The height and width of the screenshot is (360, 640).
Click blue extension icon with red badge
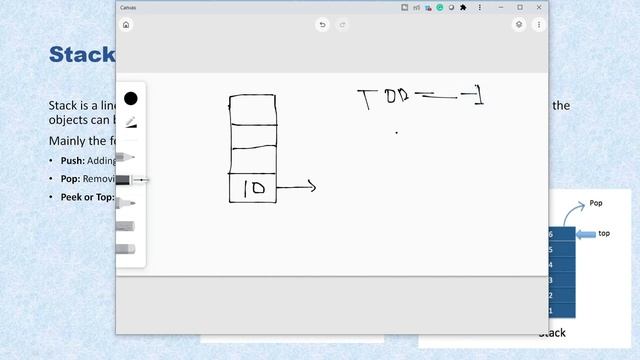(x=428, y=8)
